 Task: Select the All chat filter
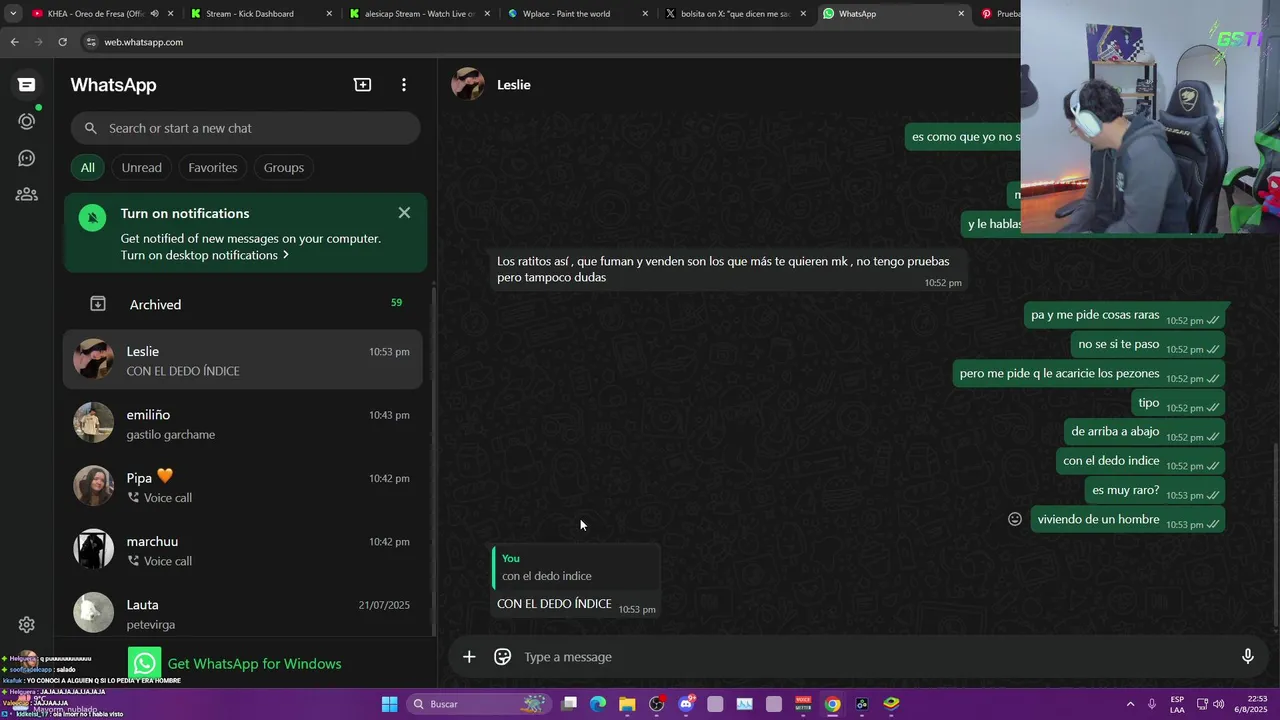click(88, 167)
